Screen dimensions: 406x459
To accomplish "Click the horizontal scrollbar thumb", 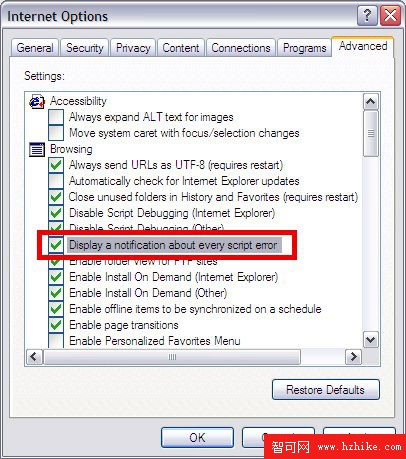I will point(172,357).
